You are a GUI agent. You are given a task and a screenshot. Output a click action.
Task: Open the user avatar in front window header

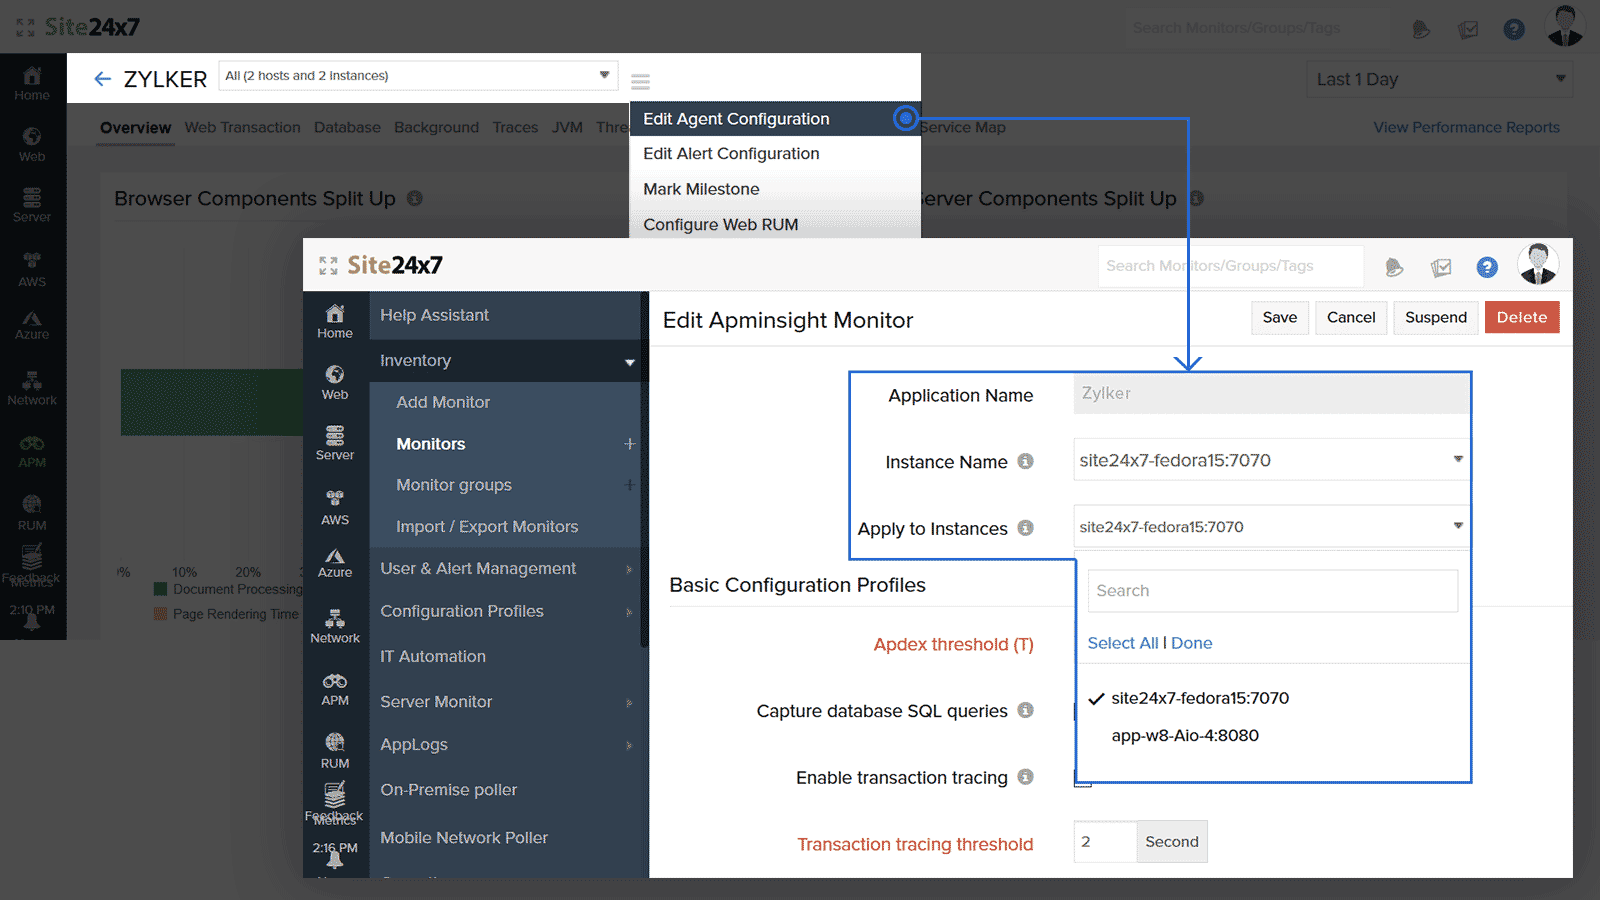[1538, 265]
